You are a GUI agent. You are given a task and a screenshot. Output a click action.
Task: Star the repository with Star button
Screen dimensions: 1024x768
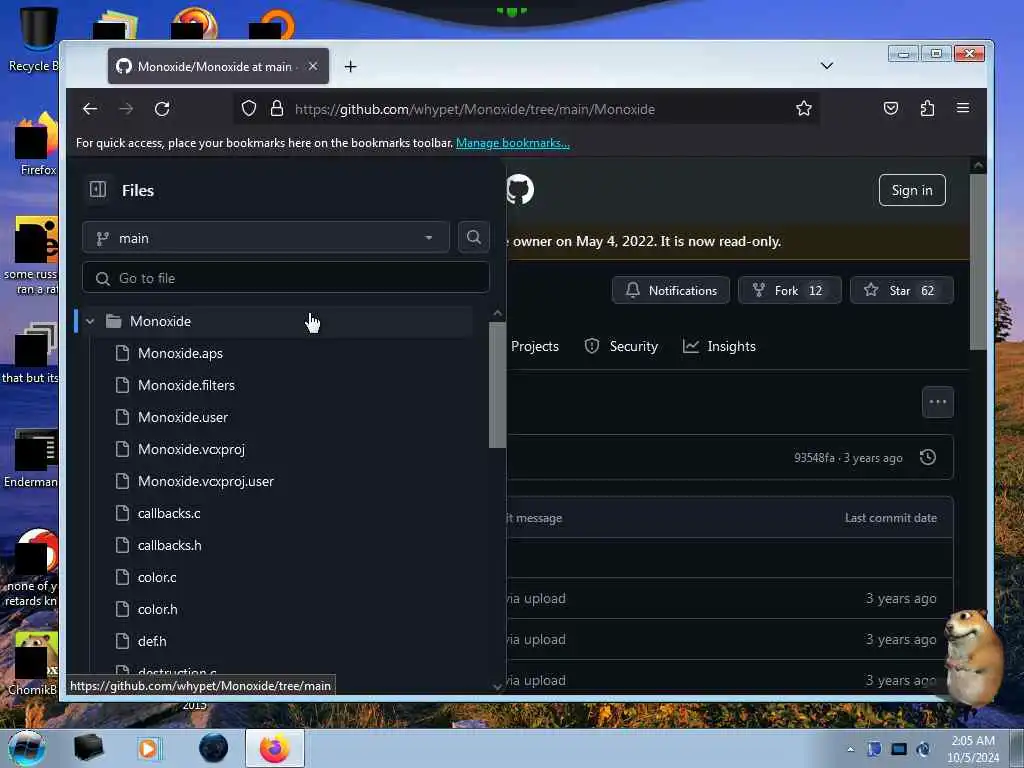click(x=901, y=291)
